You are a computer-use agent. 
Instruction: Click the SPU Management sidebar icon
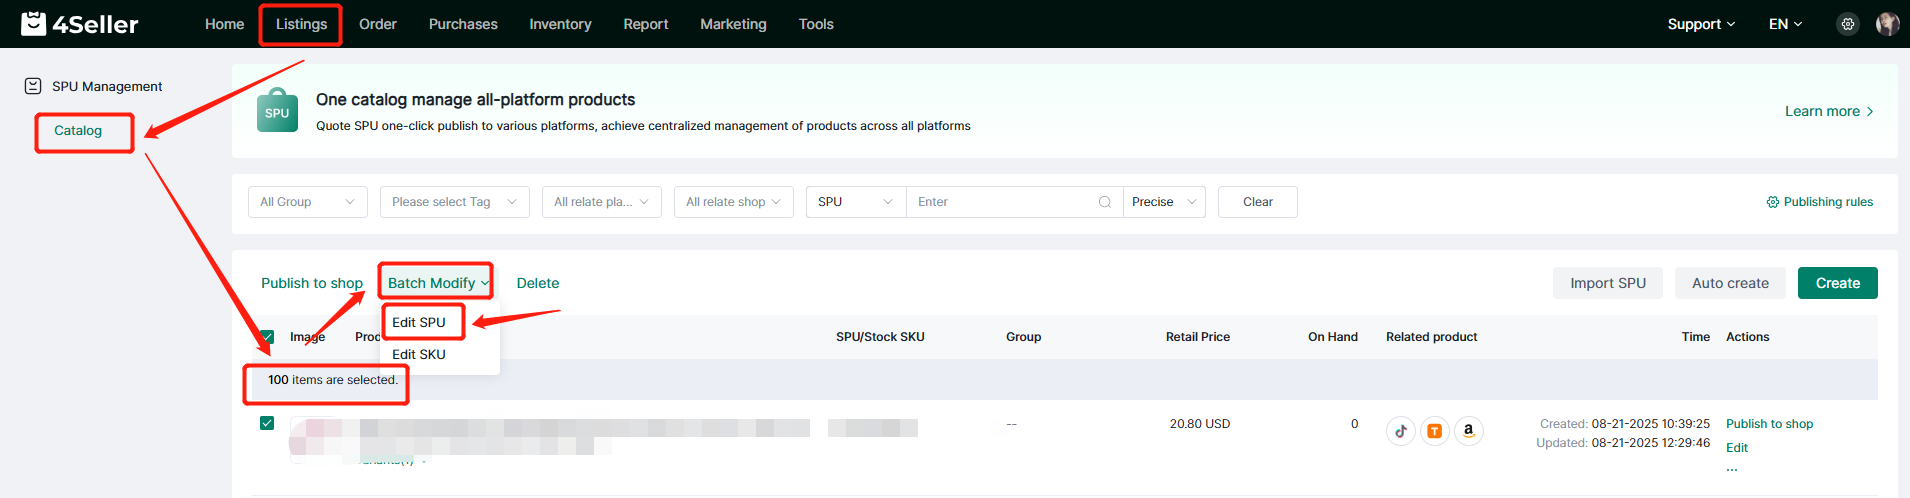coord(33,86)
